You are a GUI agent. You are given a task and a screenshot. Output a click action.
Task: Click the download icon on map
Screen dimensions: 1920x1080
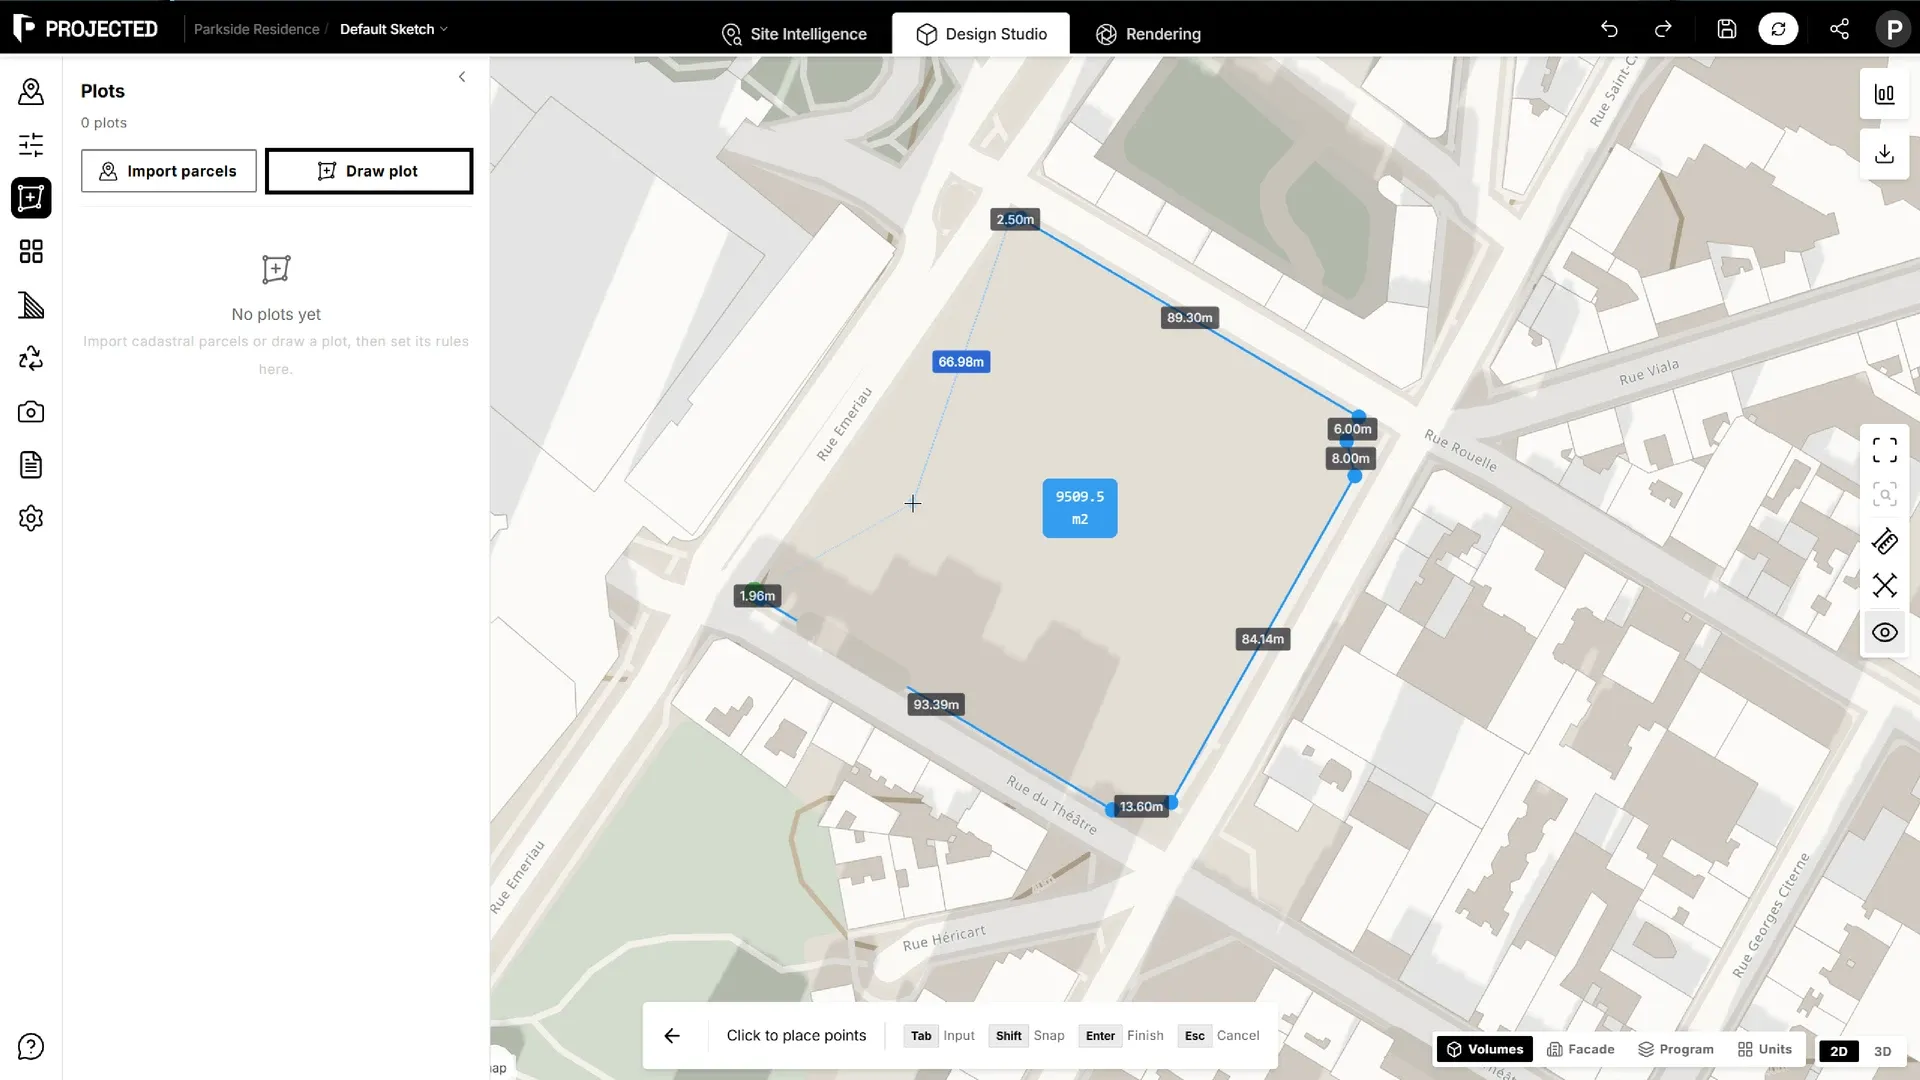click(1885, 154)
